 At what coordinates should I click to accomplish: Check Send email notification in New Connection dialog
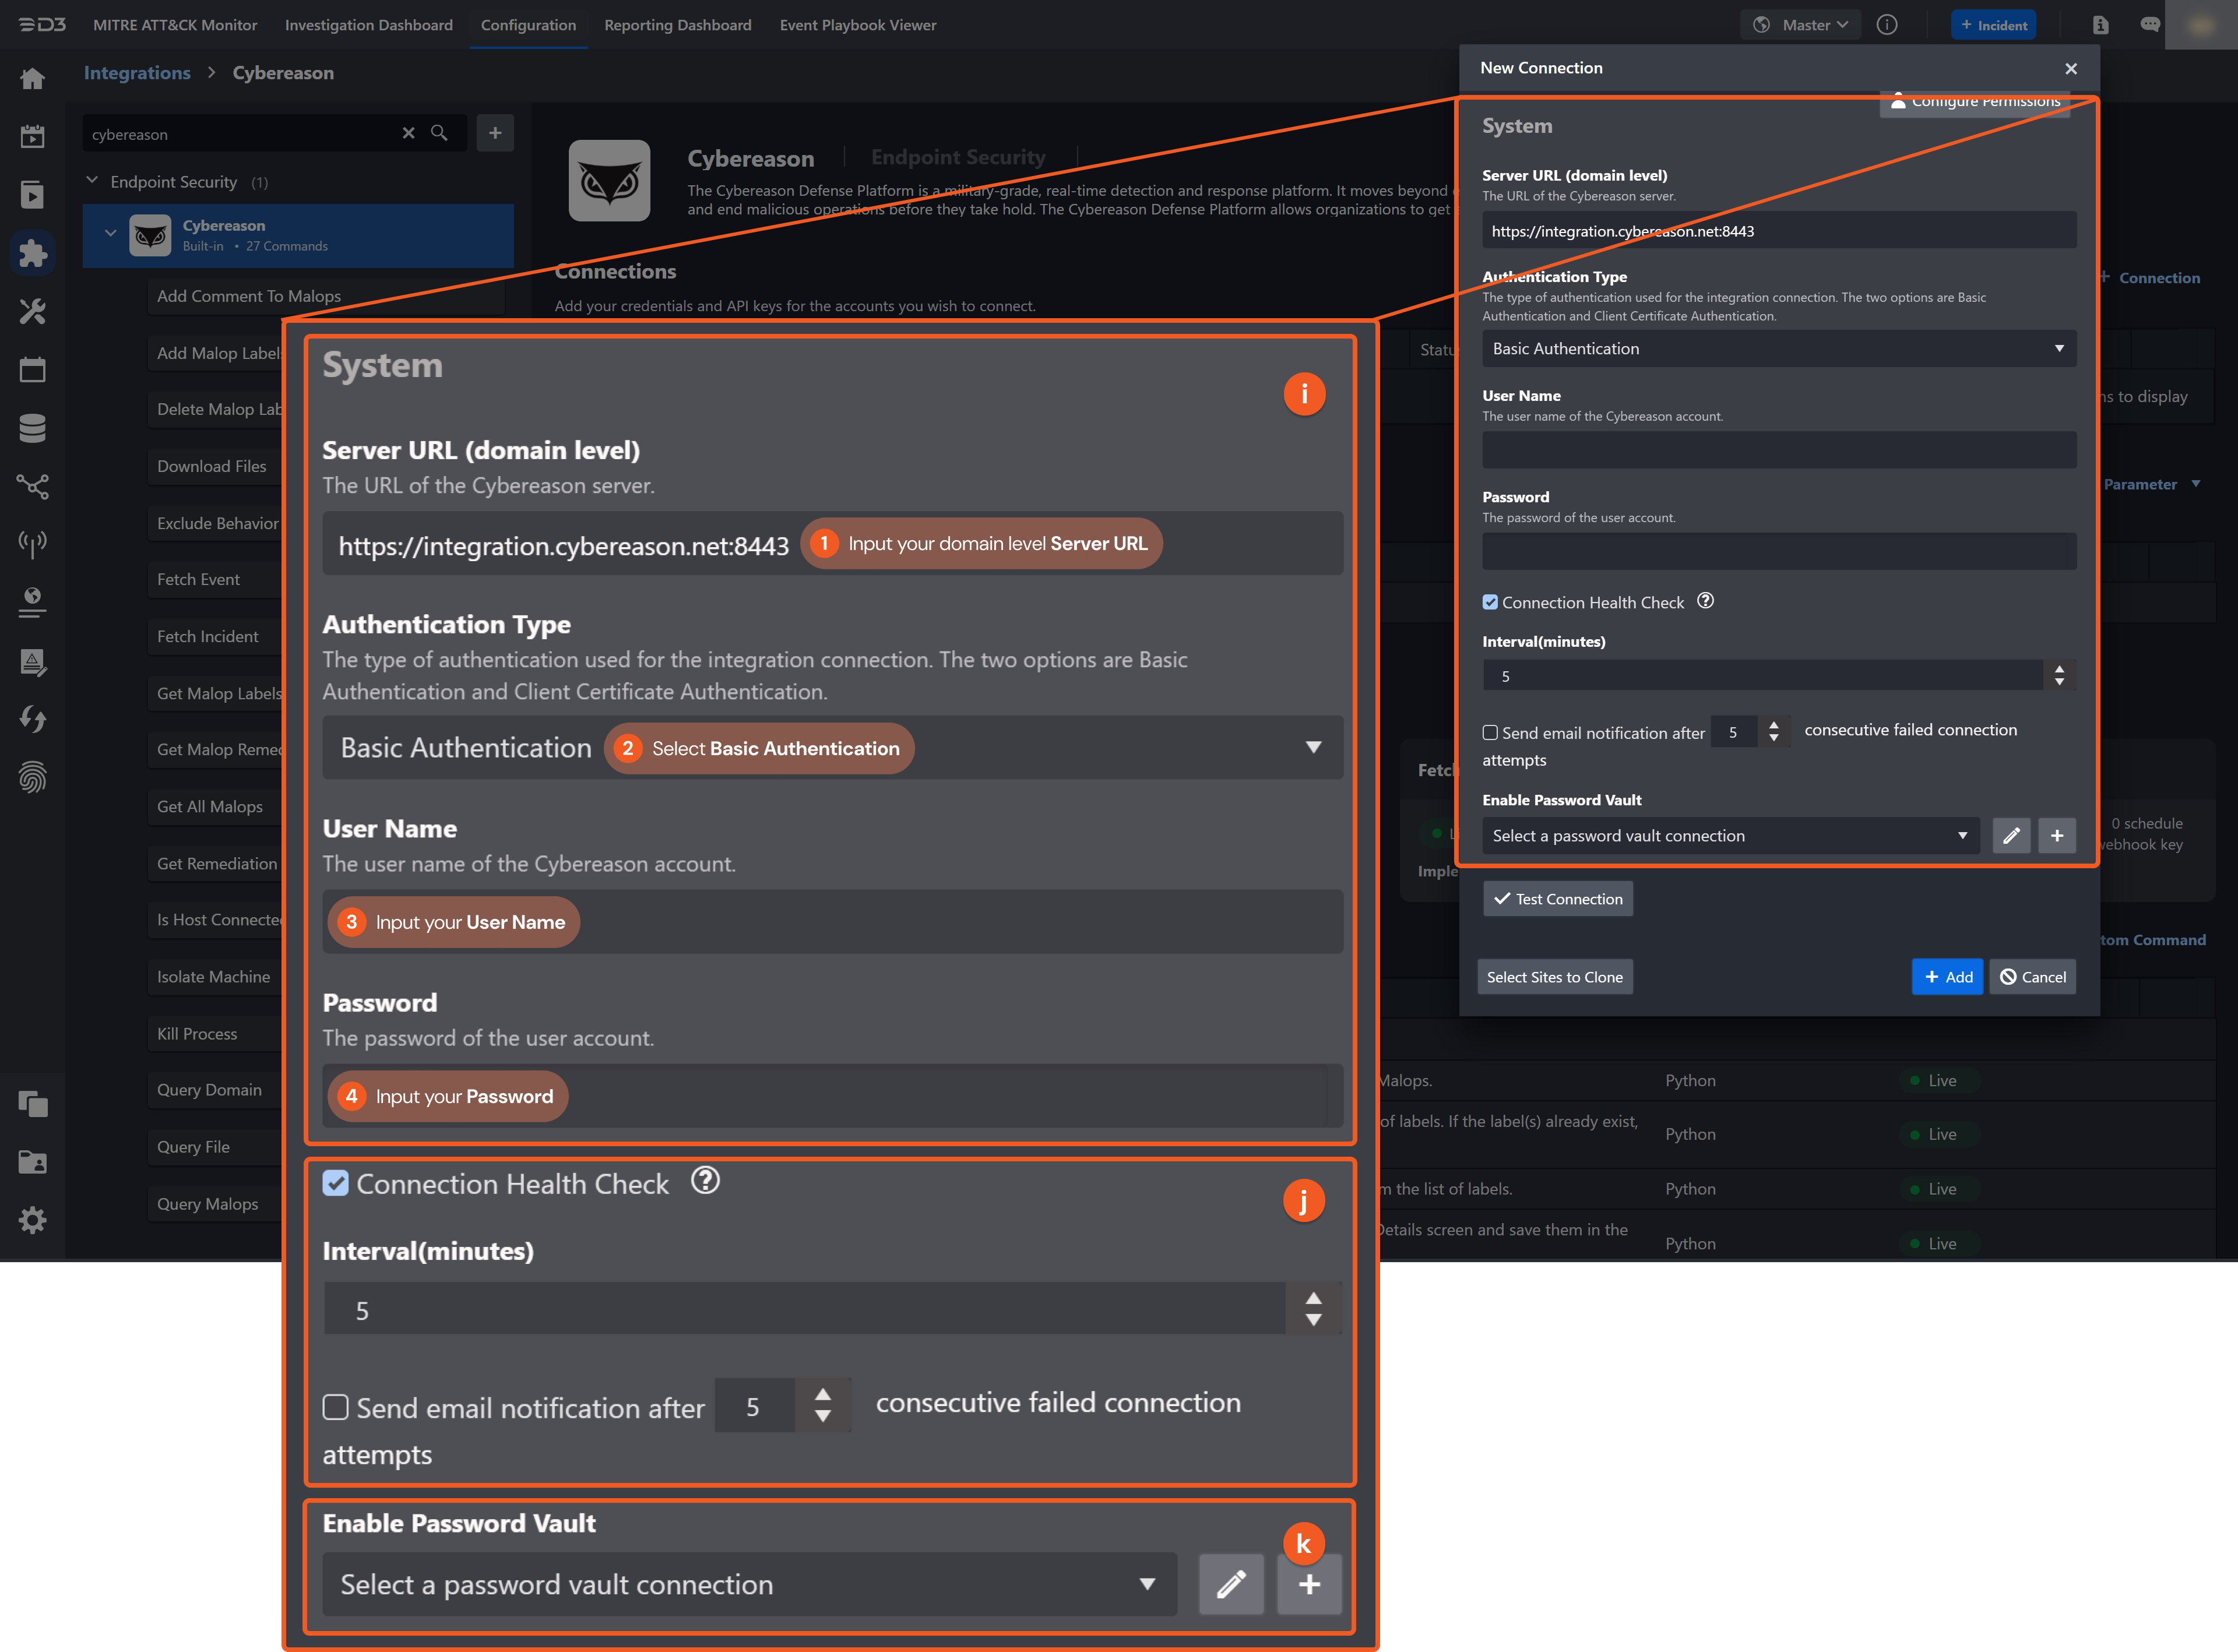1490,732
